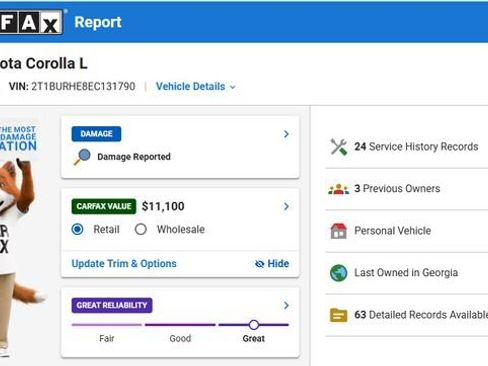Click the previous owners people icon
This screenshot has width=488, height=366.
tap(339, 189)
